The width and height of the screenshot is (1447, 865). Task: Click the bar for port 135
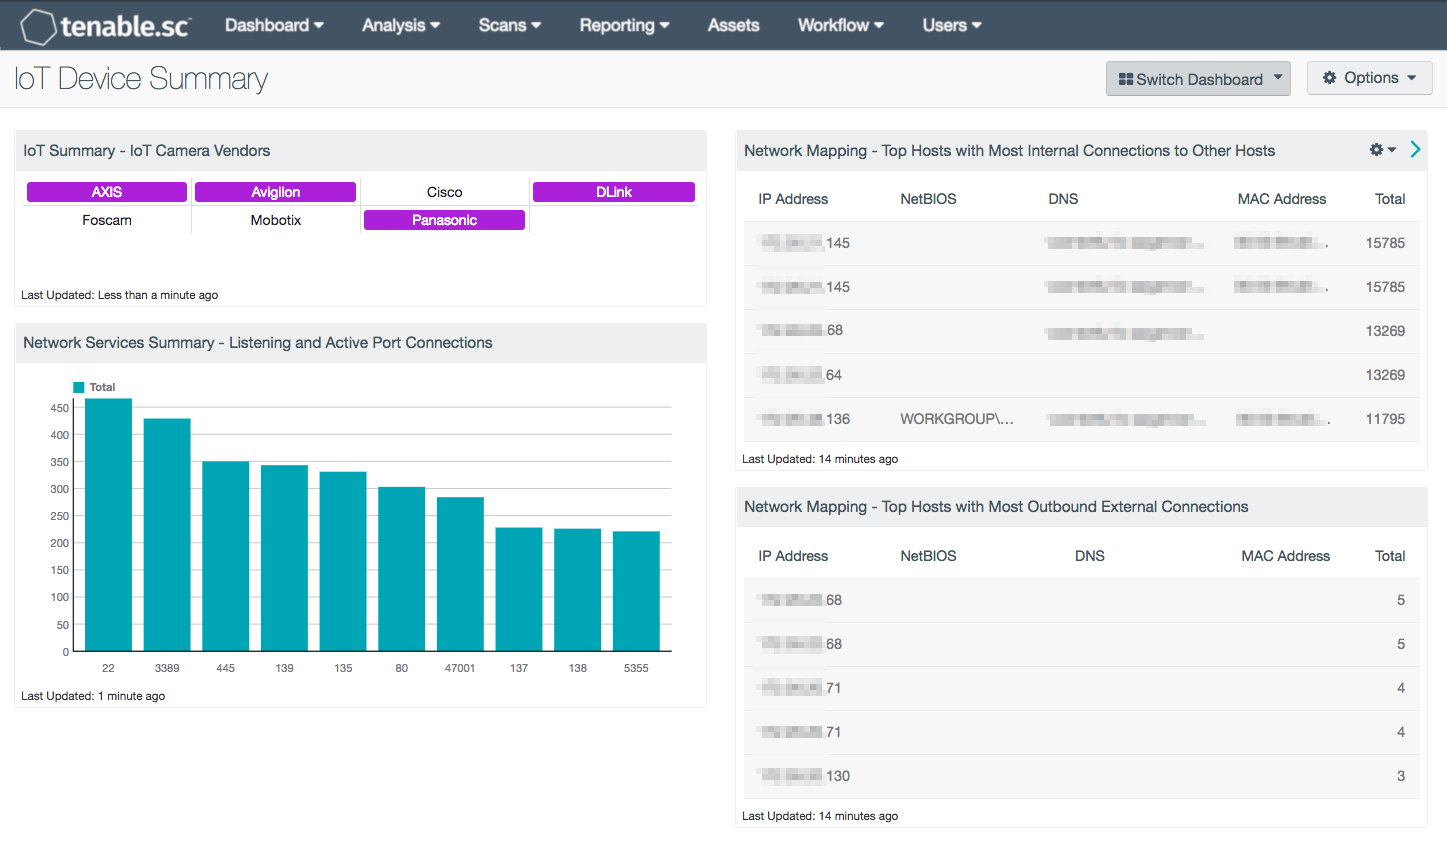tap(343, 562)
